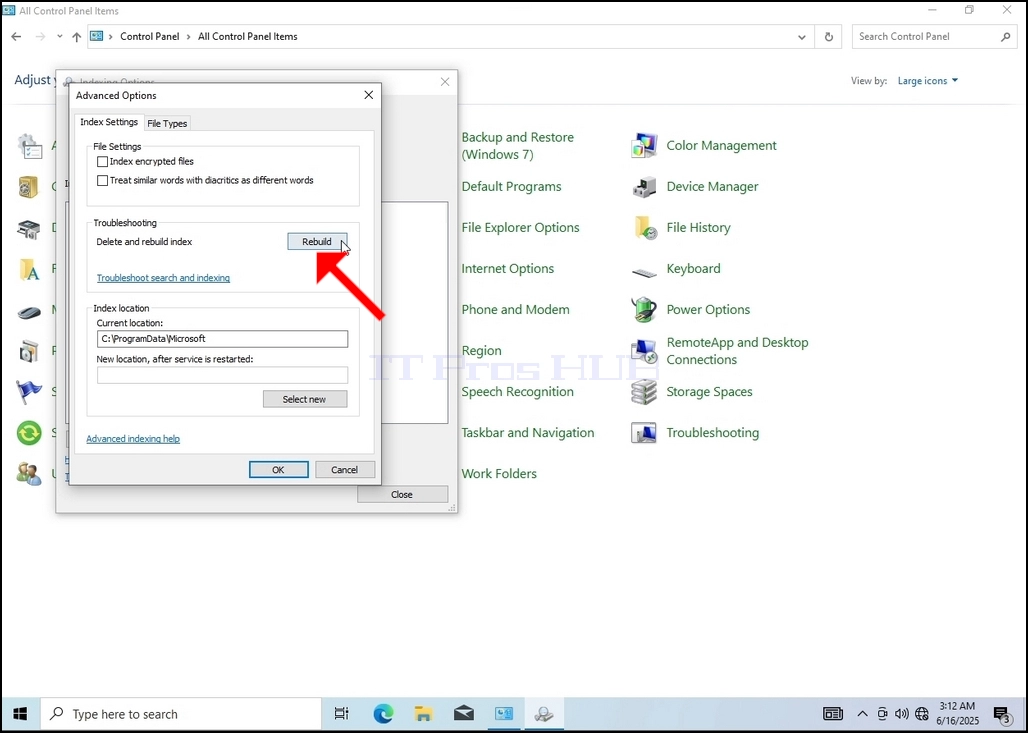Click the Up one level arrow
1028x733 pixels.
pyautogui.click(x=77, y=37)
